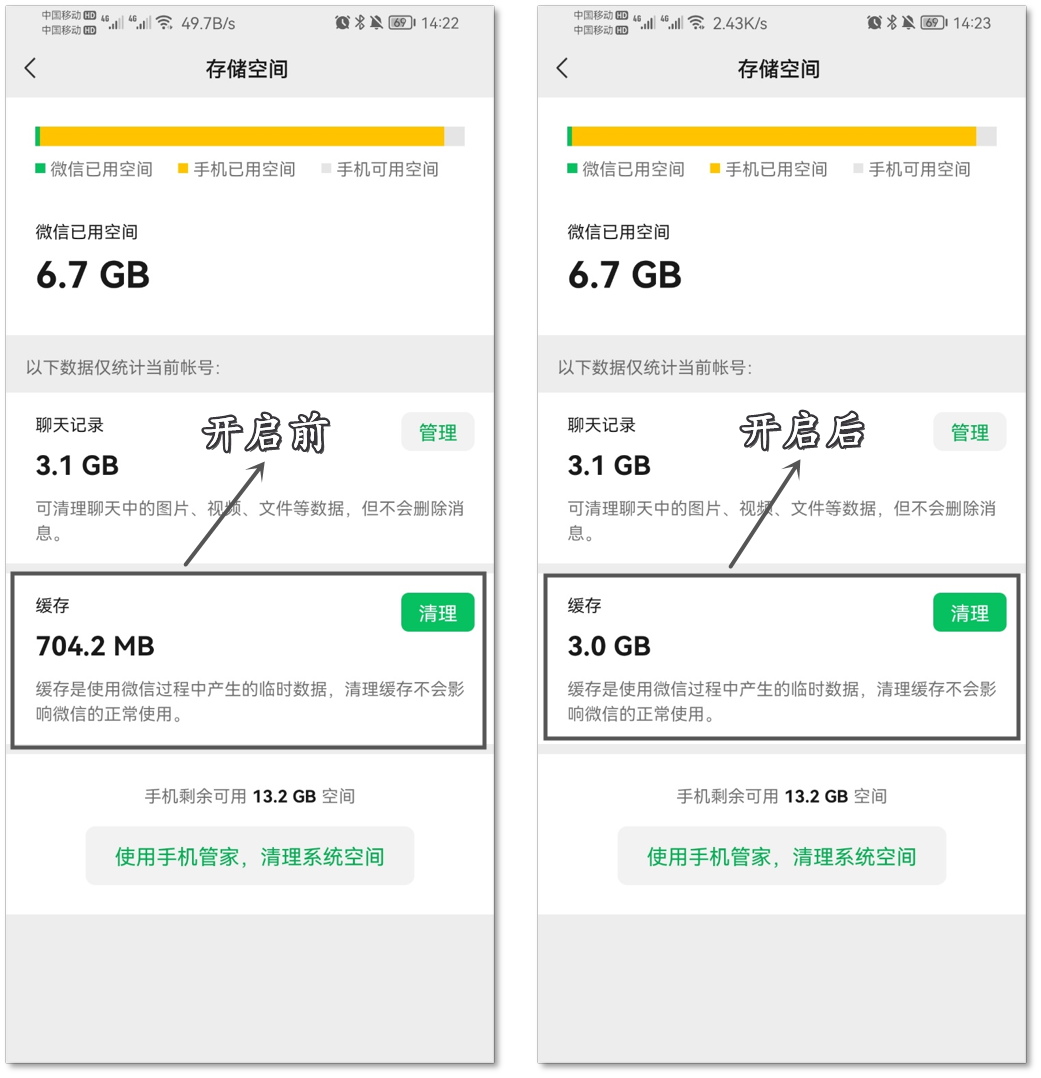Tap the back arrow on the right screenshot
This screenshot has height=1078, width=1041.
[562, 68]
